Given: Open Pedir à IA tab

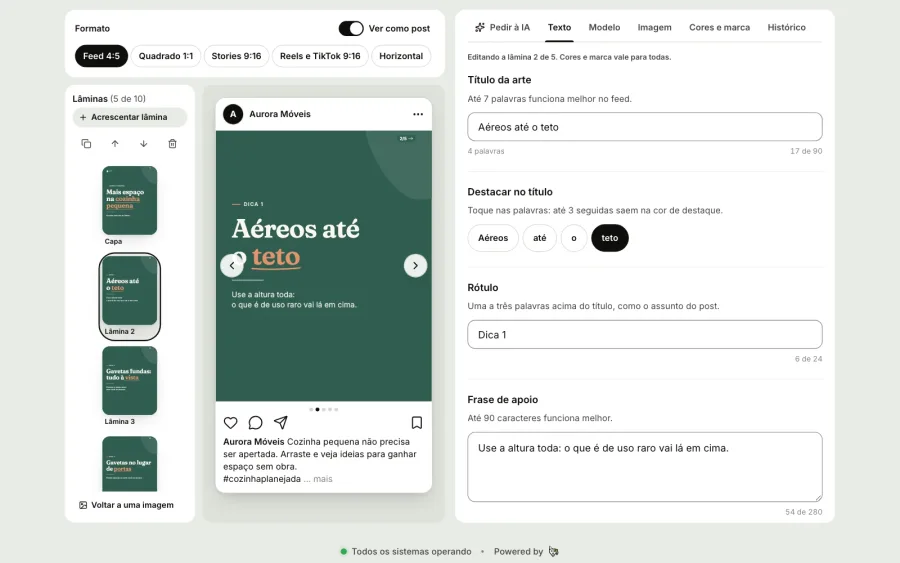Looking at the screenshot, I should click(x=502, y=28).
